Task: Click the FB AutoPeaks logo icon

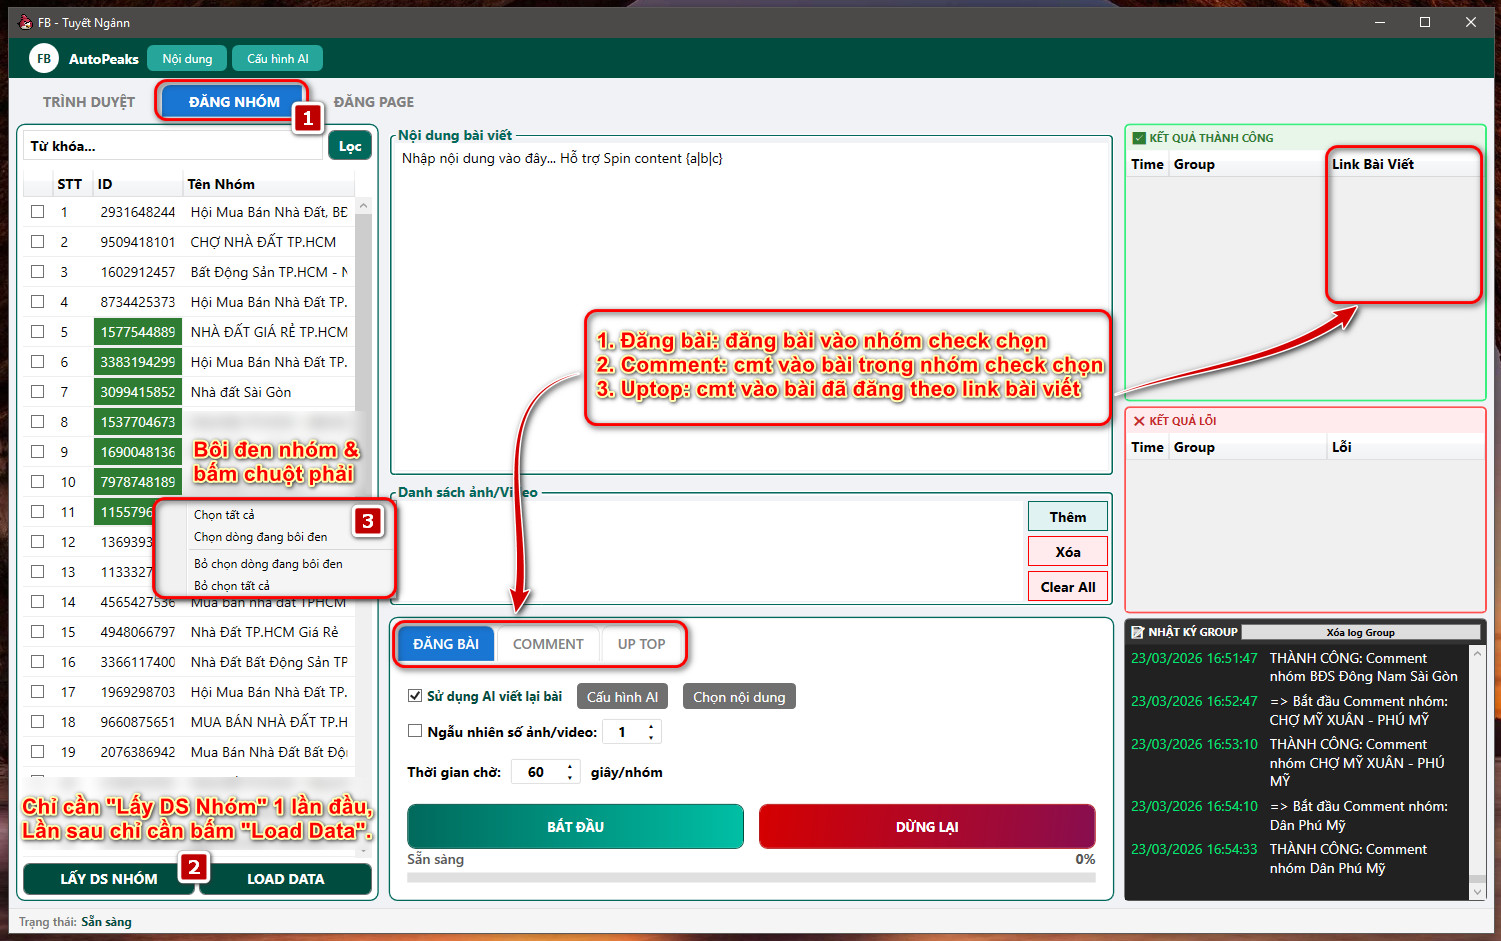Action: point(43,59)
